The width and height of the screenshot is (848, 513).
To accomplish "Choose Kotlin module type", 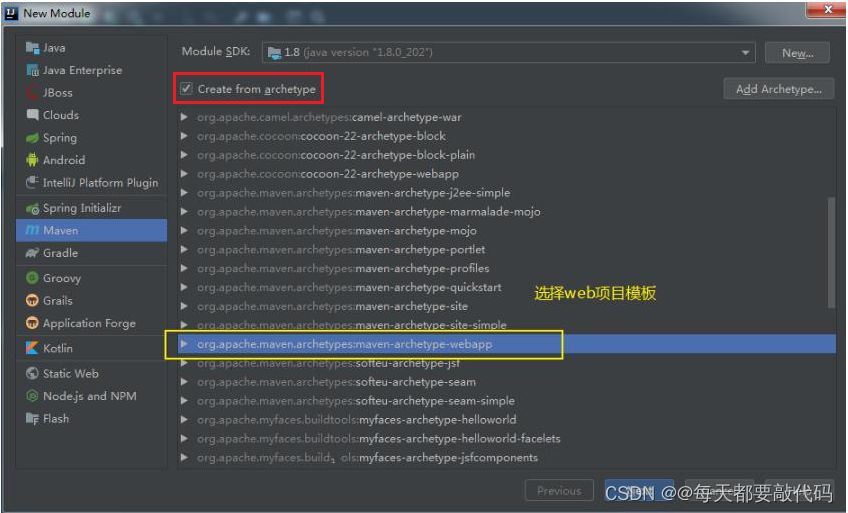I will (91, 348).
